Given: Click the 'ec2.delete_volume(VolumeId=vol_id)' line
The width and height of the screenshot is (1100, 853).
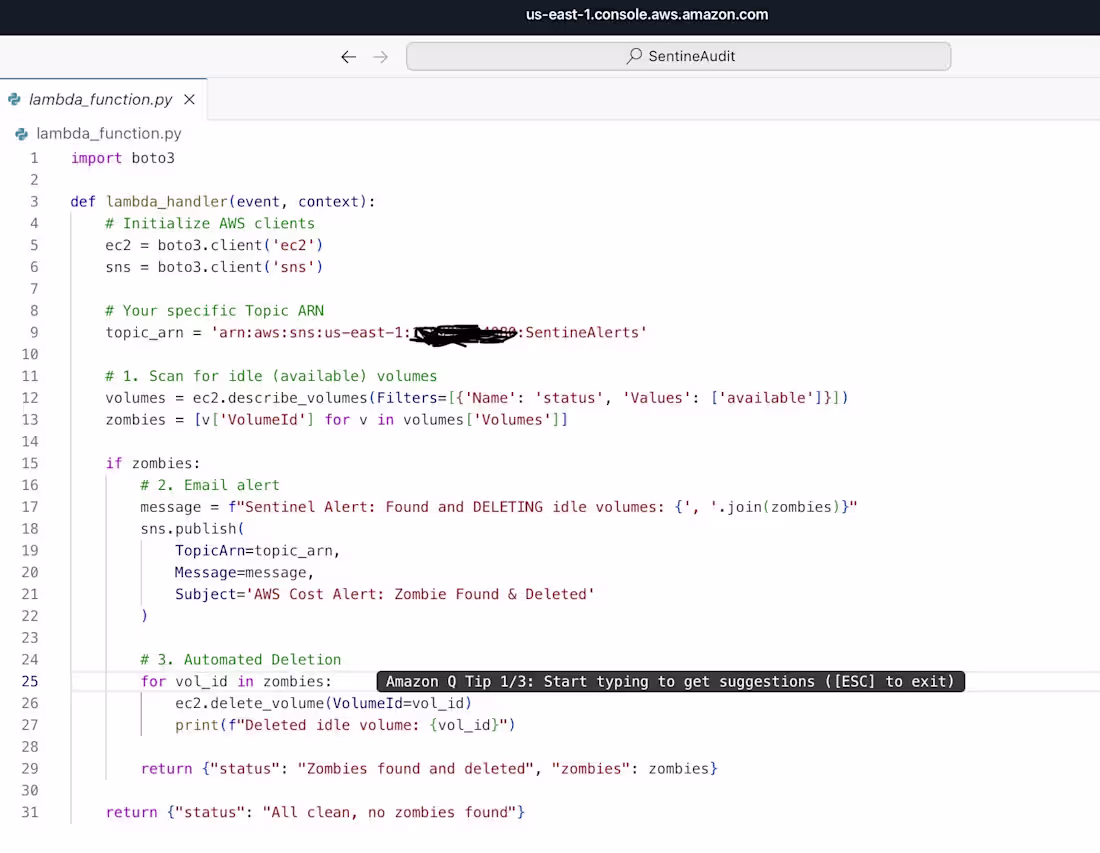Looking at the screenshot, I should pos(323,703).
